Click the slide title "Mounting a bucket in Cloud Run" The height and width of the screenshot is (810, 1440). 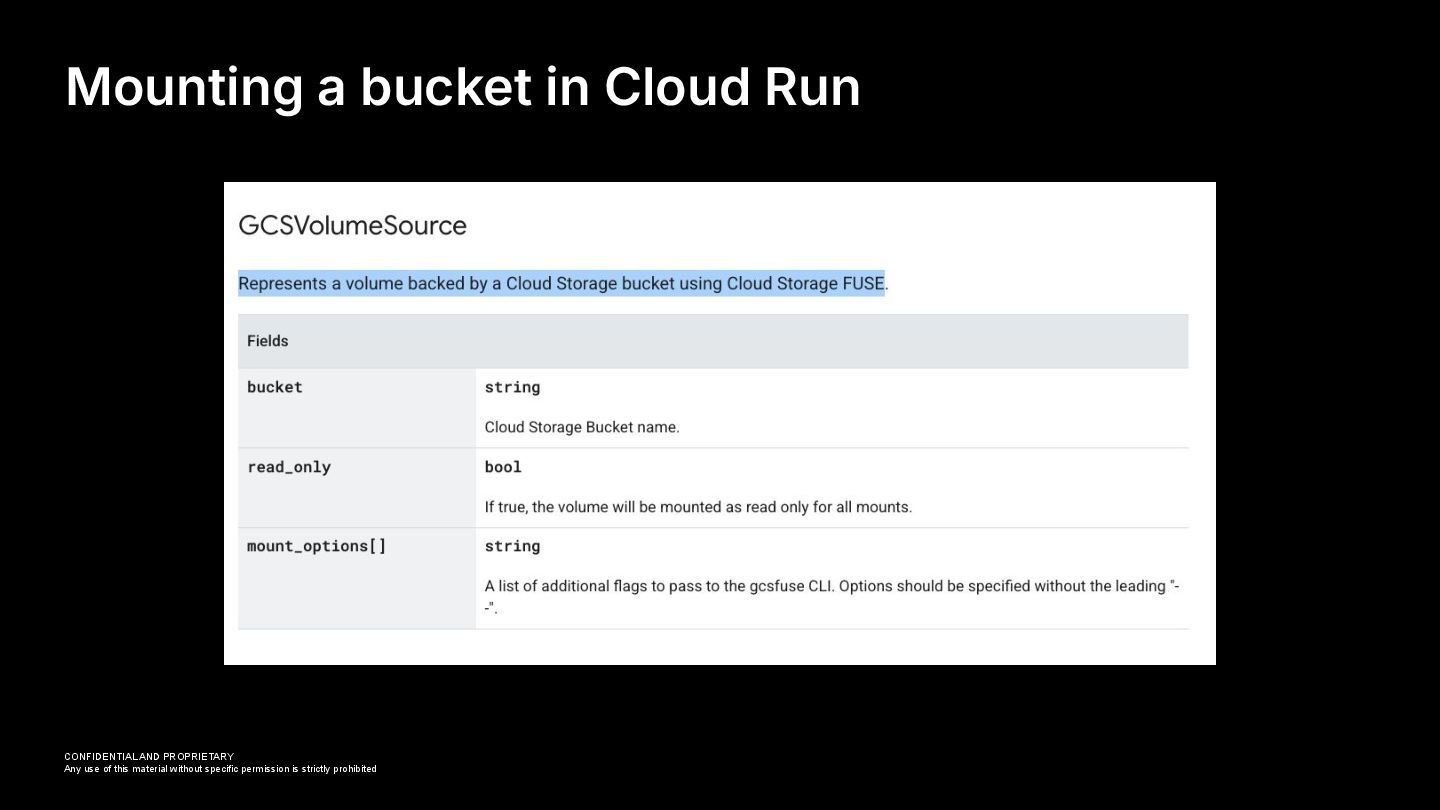[462, 87]
